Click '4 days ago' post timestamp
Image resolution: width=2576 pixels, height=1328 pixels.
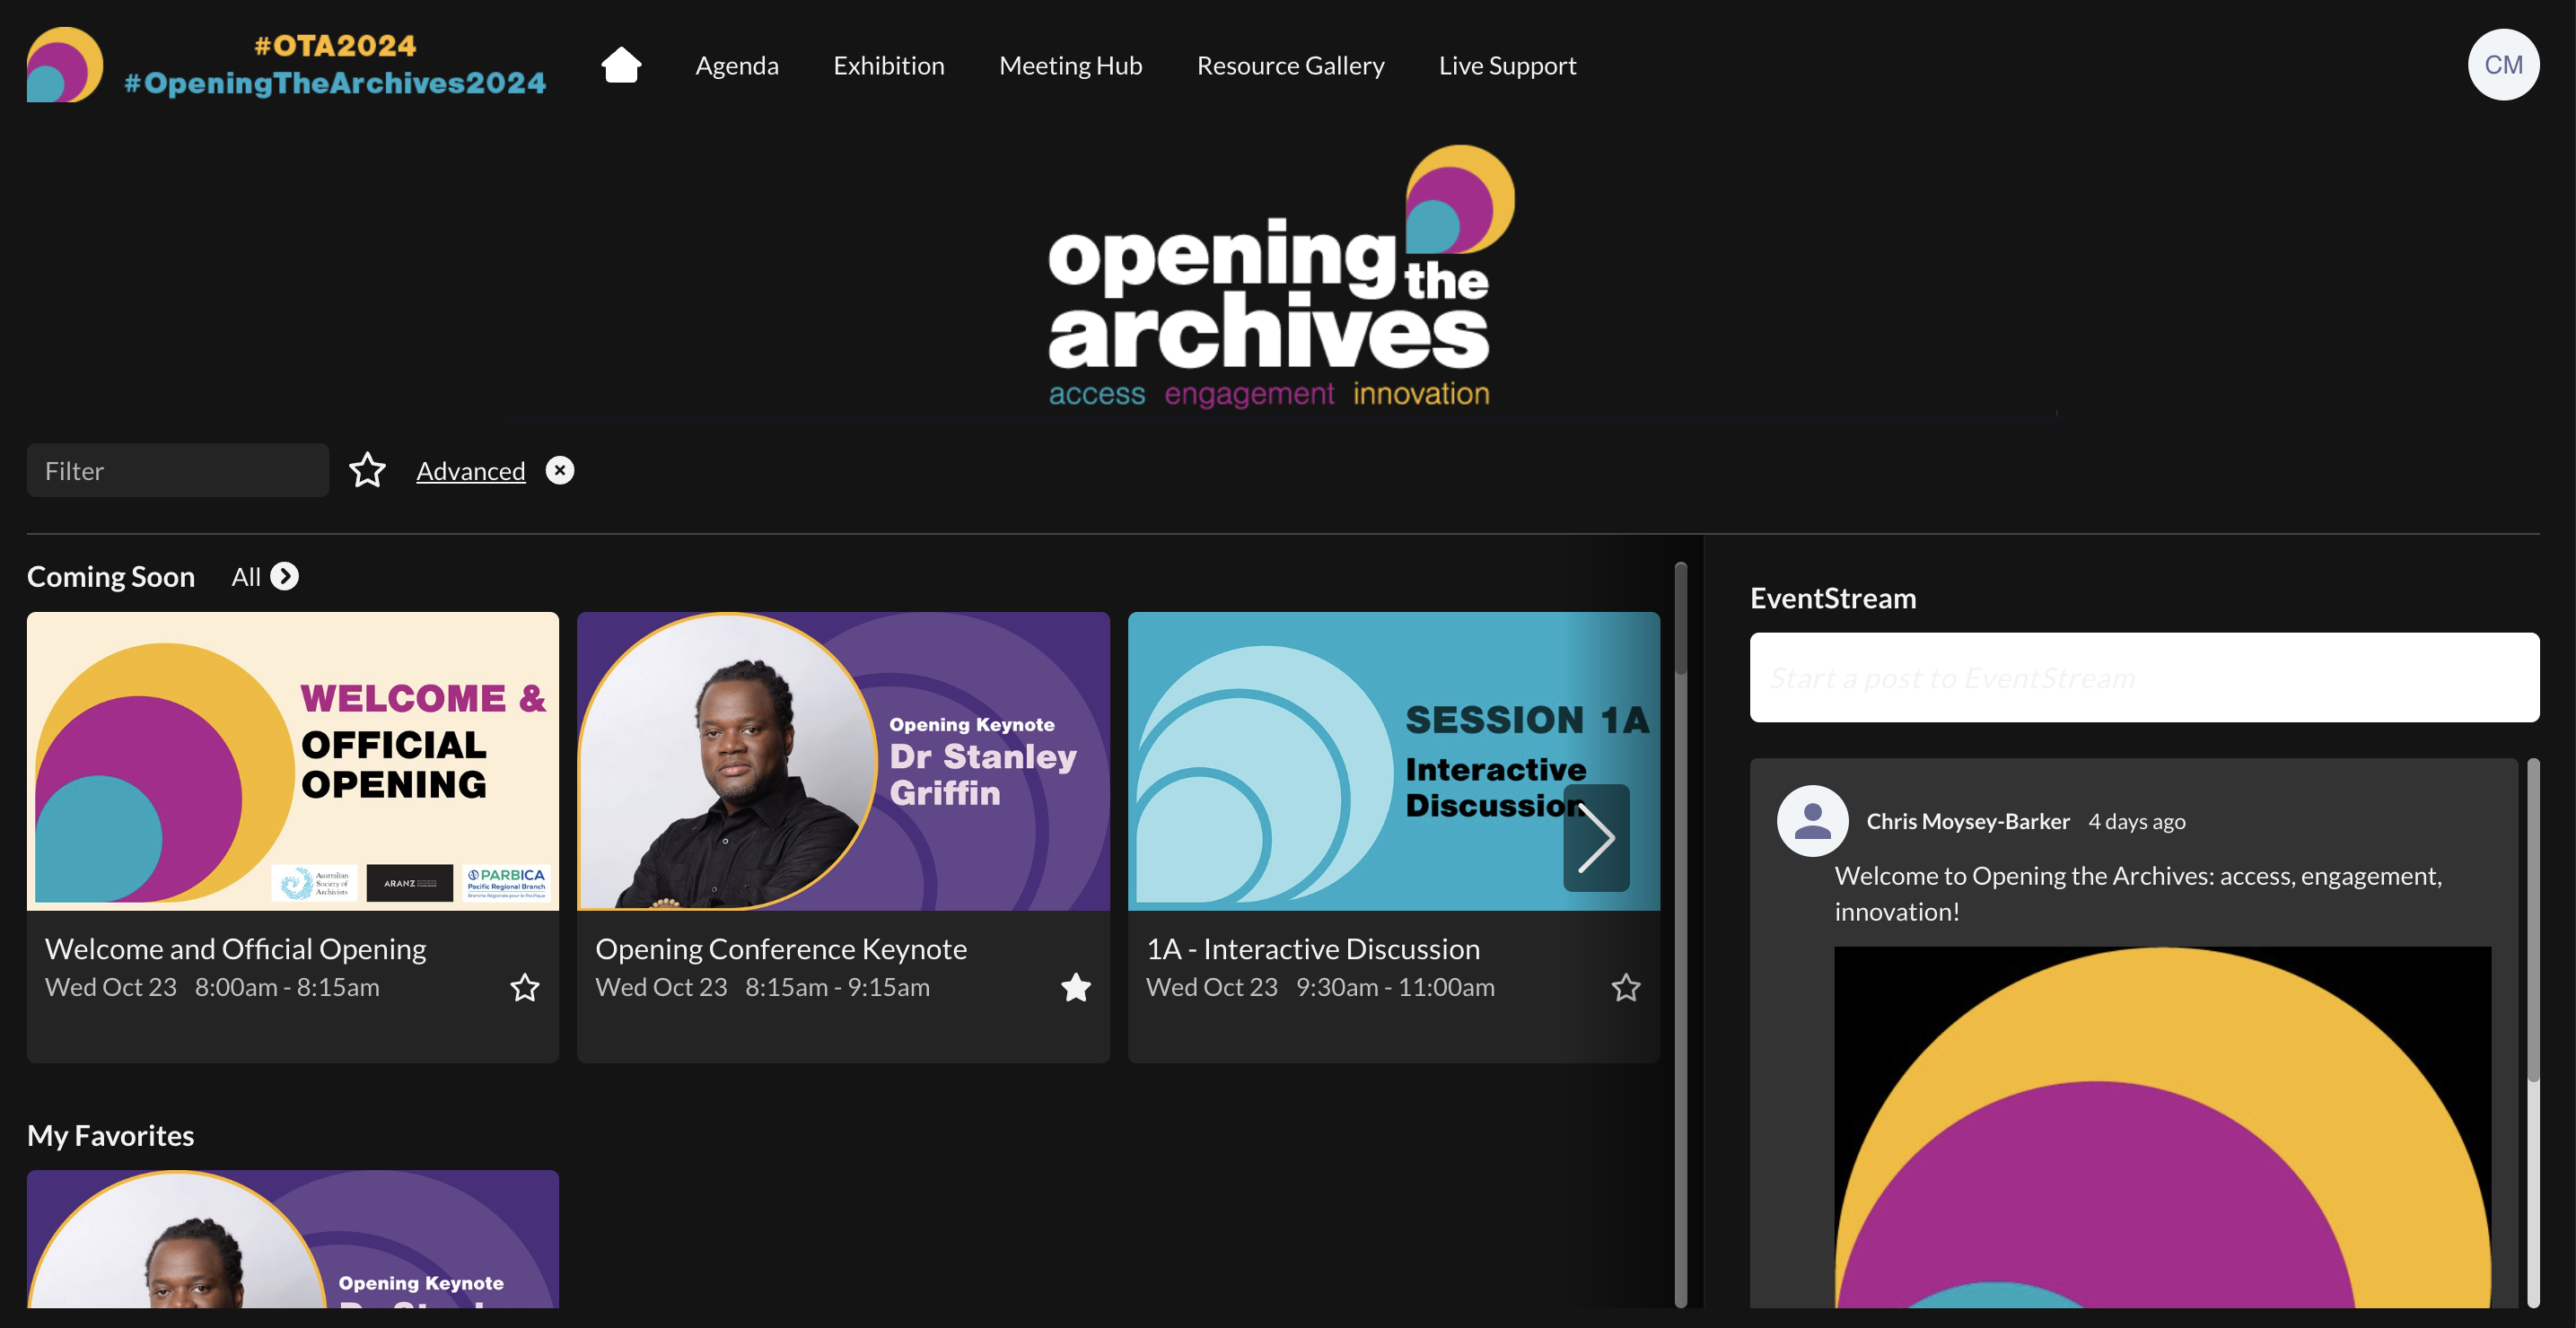coord(2137,821)
